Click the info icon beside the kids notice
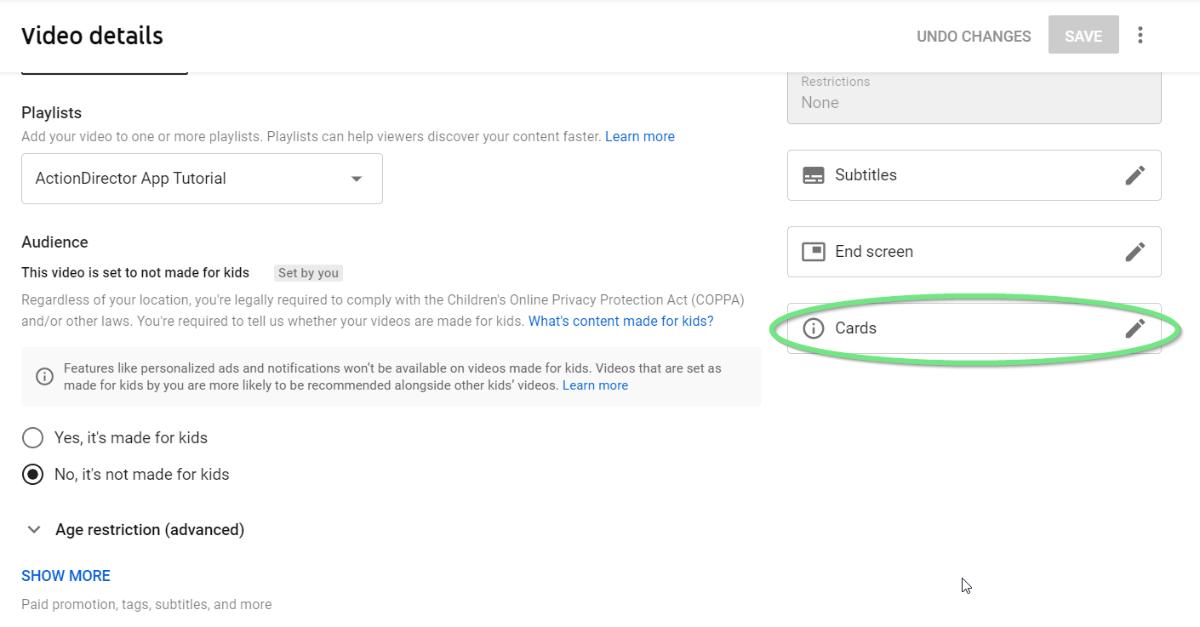The image size is (1200, 627). (x=46, y=375)
